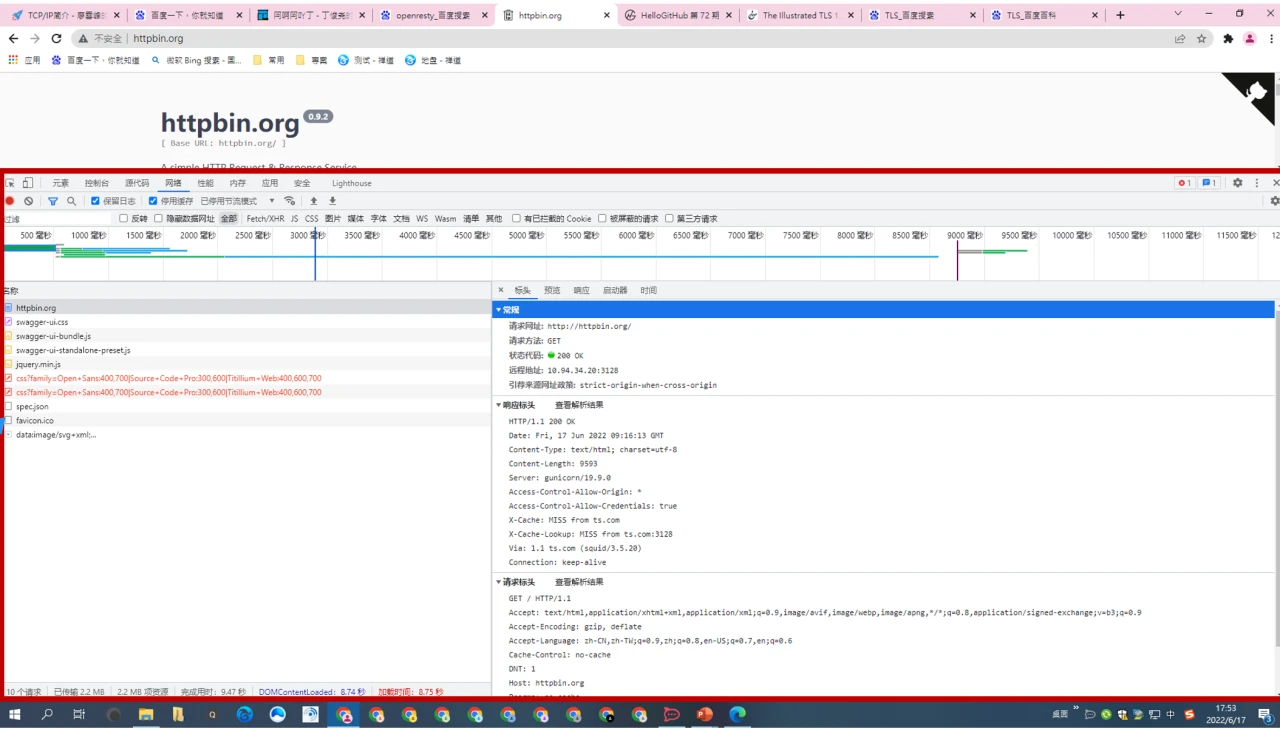The width and height of the screenshot is (1280, 729).
Task: Click the record network log button
Action: pos(10,201)
